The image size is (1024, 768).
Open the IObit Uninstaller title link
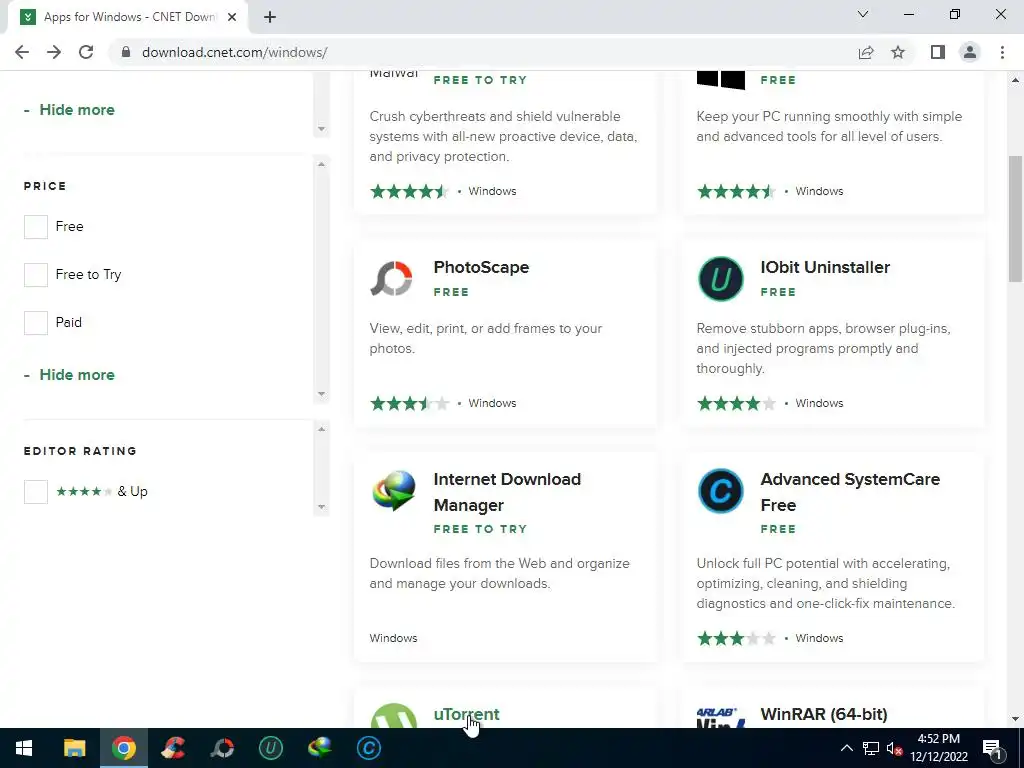tap(825, 267)
